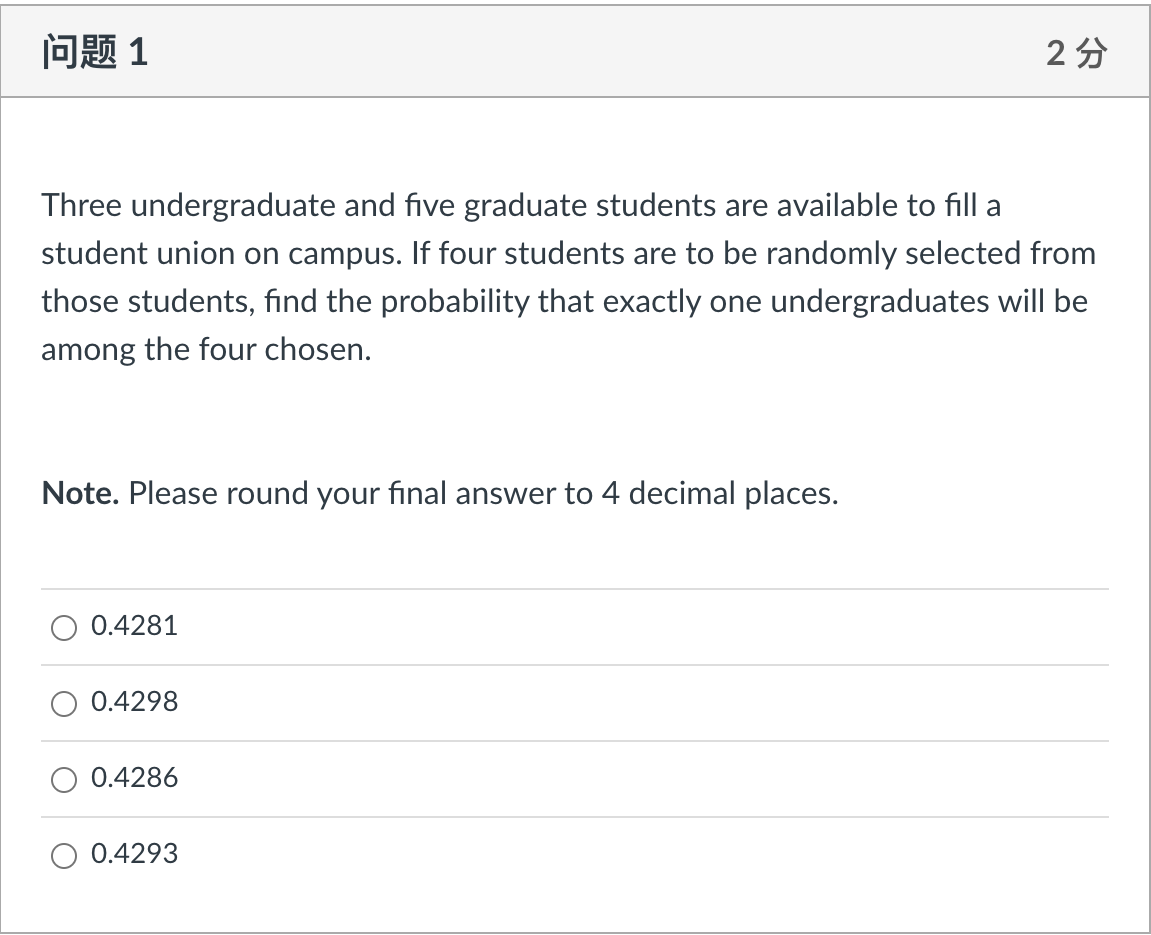Screen dimensions: 1151x935
Task: Select the 0.4298 radio button
Action: point(64,704)
